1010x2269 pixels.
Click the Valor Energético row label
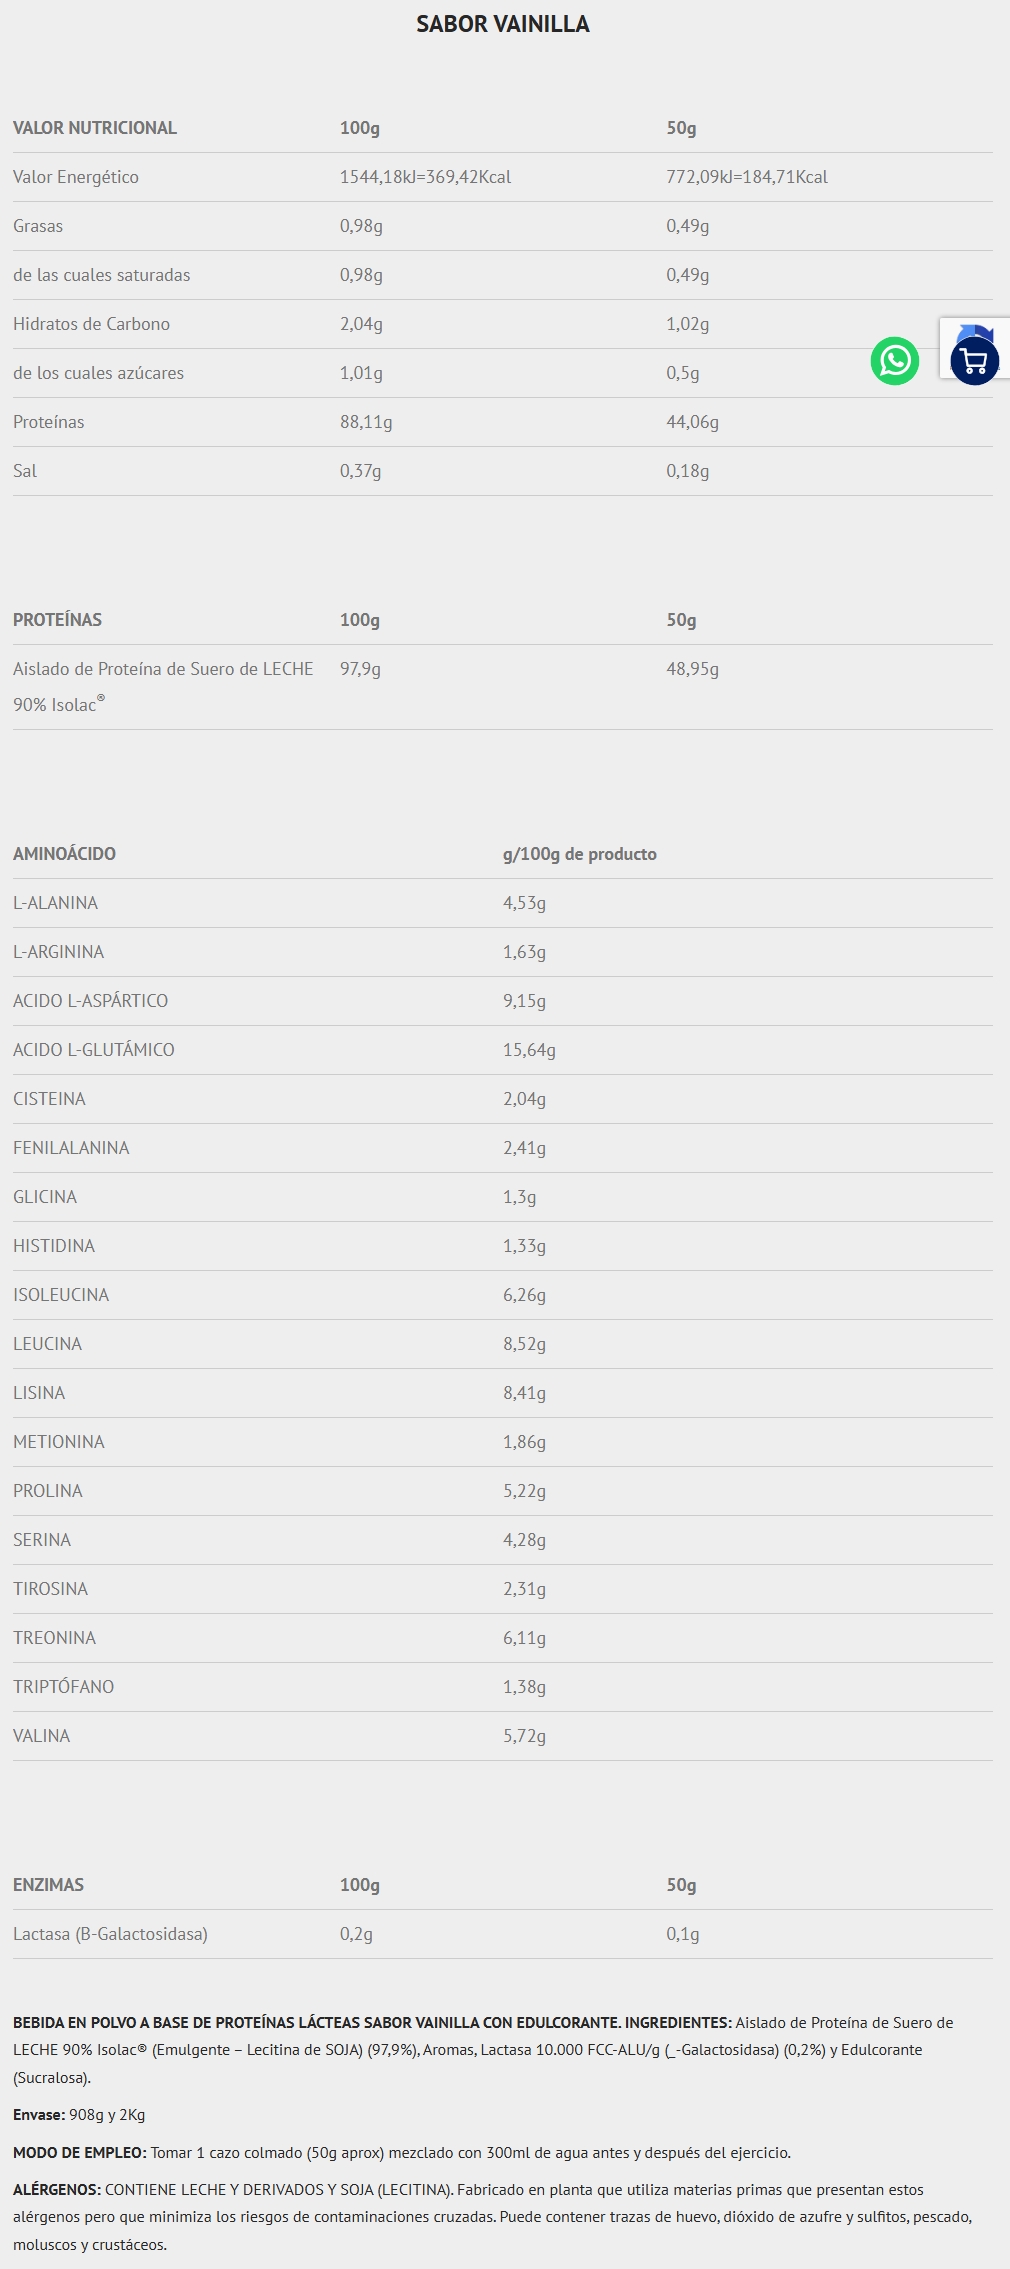(76, 177)
